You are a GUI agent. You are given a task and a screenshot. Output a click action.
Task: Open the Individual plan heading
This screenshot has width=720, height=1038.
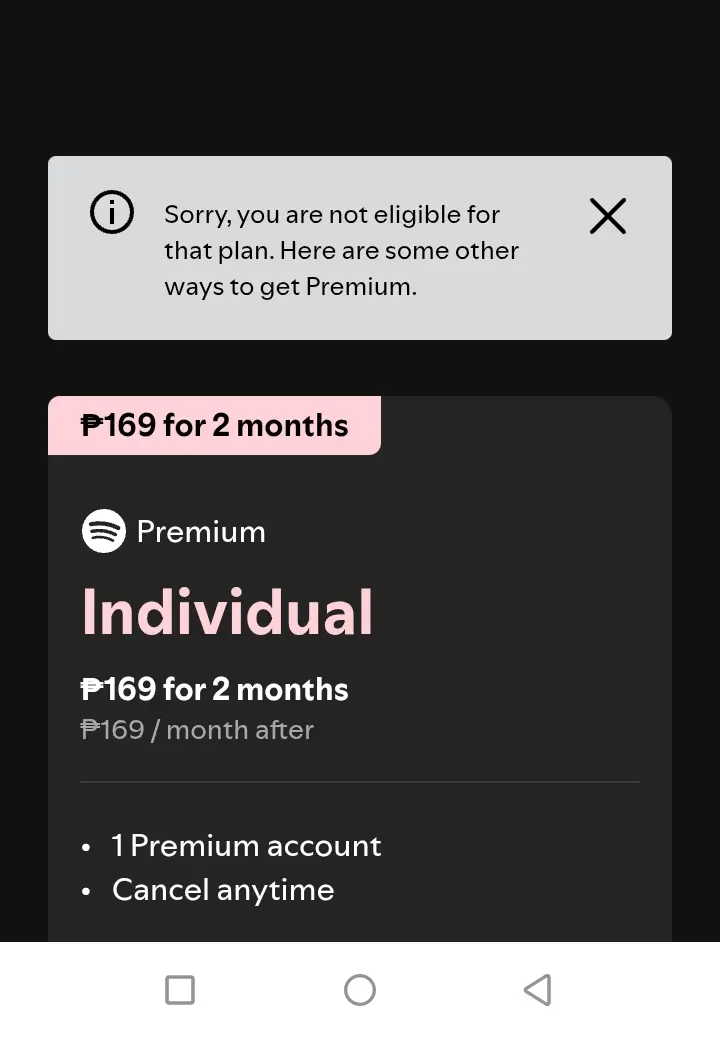pos(227,612)
